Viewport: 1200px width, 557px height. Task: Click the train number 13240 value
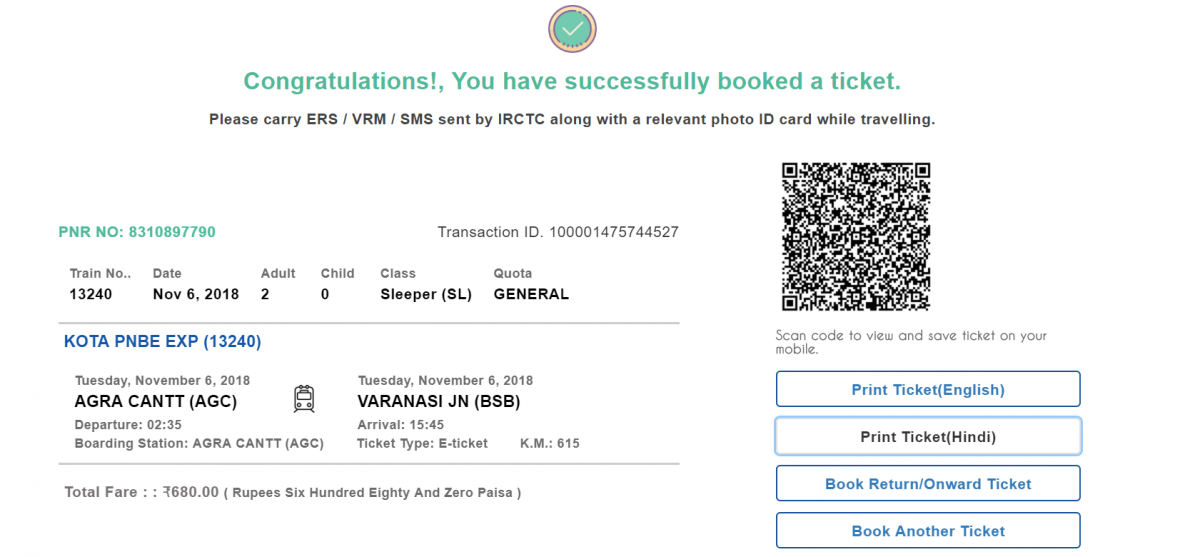91,294
